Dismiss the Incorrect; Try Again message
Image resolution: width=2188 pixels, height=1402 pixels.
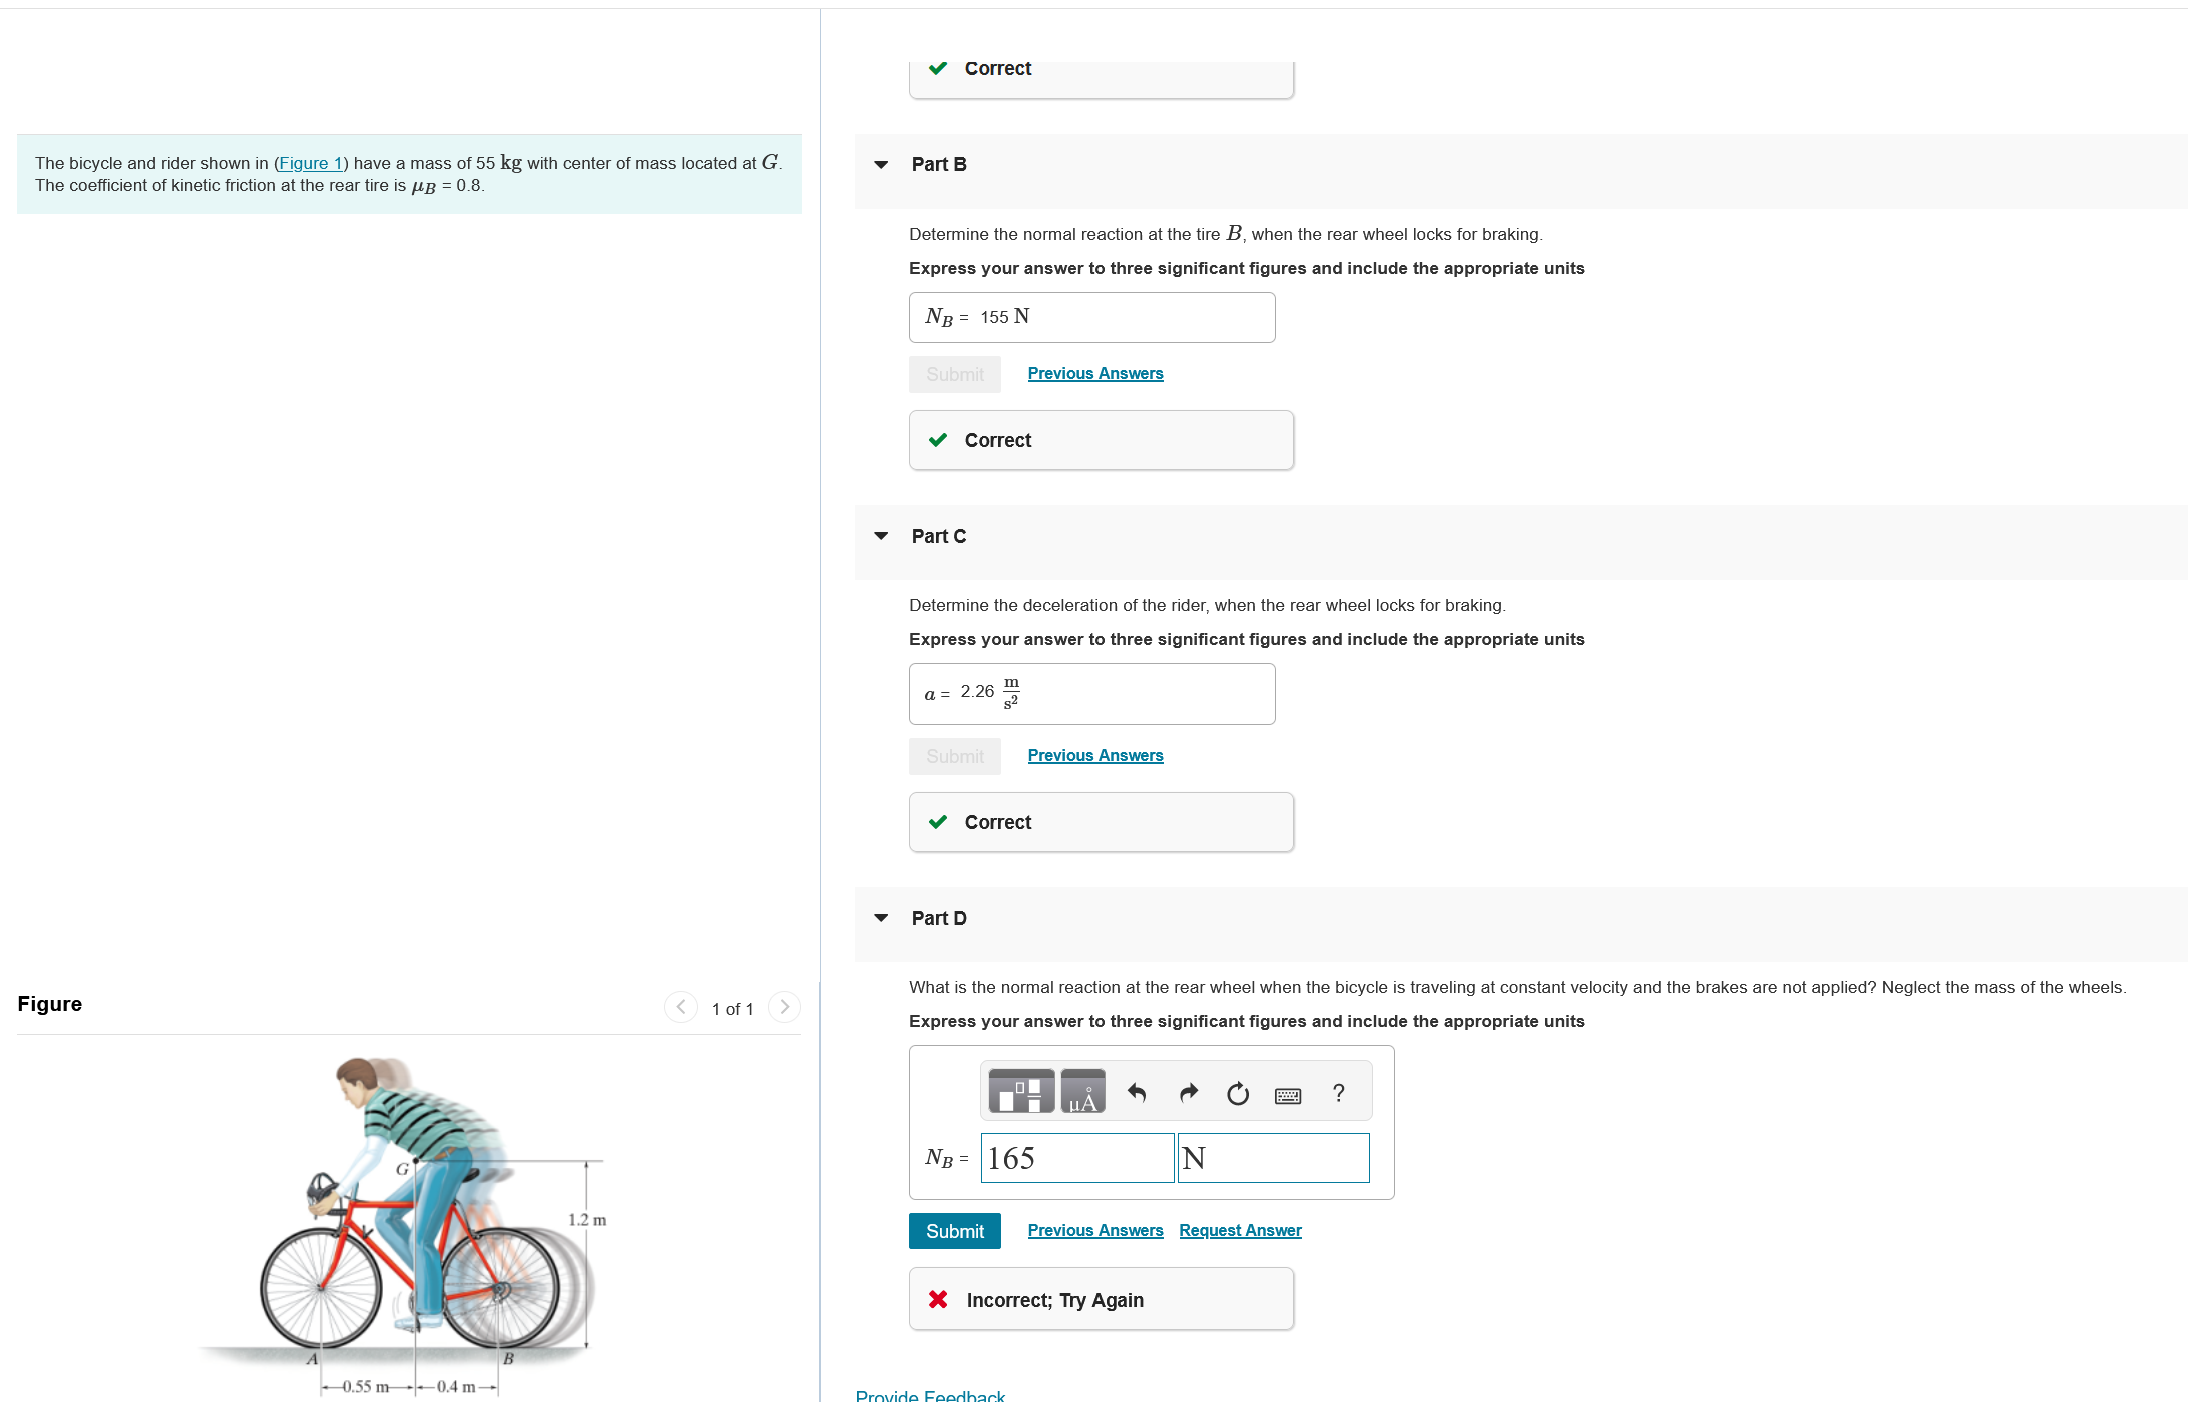[937, 1299]
